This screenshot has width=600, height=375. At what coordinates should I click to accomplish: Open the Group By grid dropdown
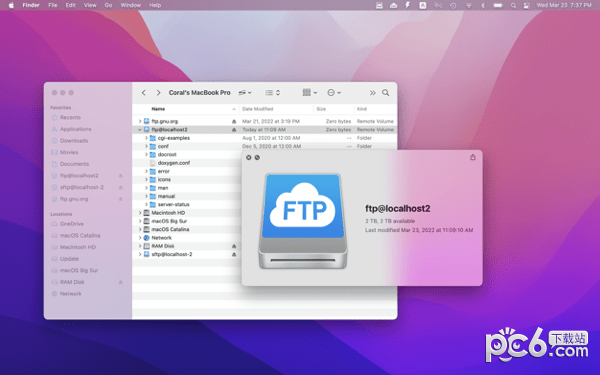(310, 93)
